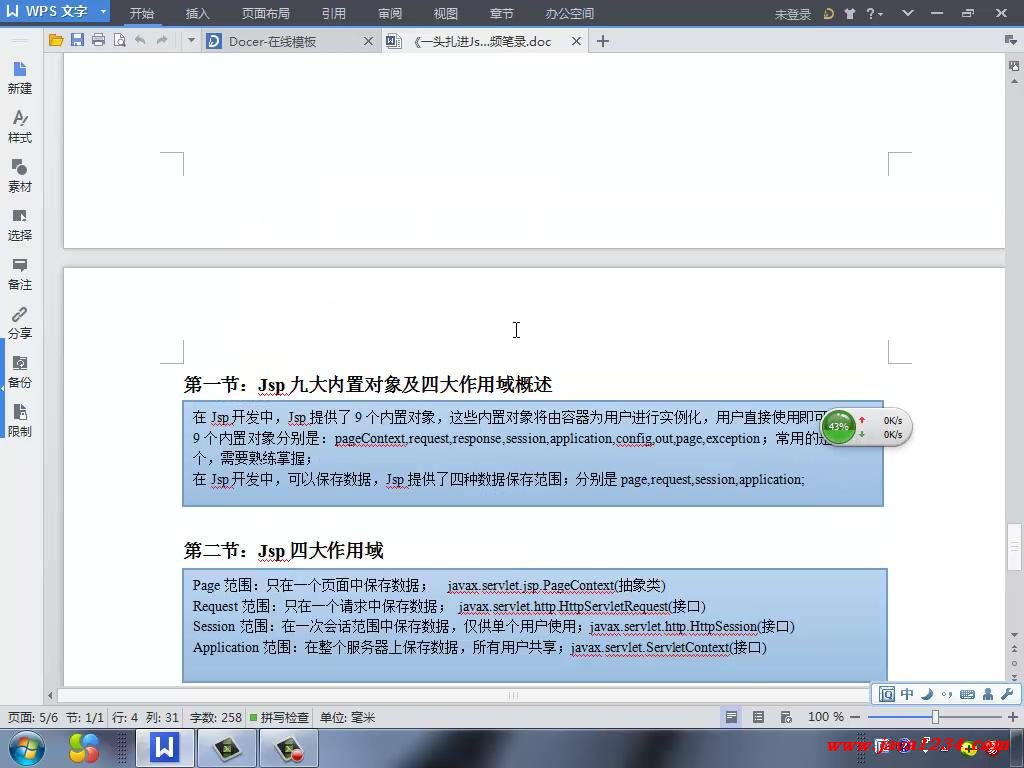Open the help question mark dropdown
Screen dimensions: 1024x768
pyautogui.click(x=874, y=13)
